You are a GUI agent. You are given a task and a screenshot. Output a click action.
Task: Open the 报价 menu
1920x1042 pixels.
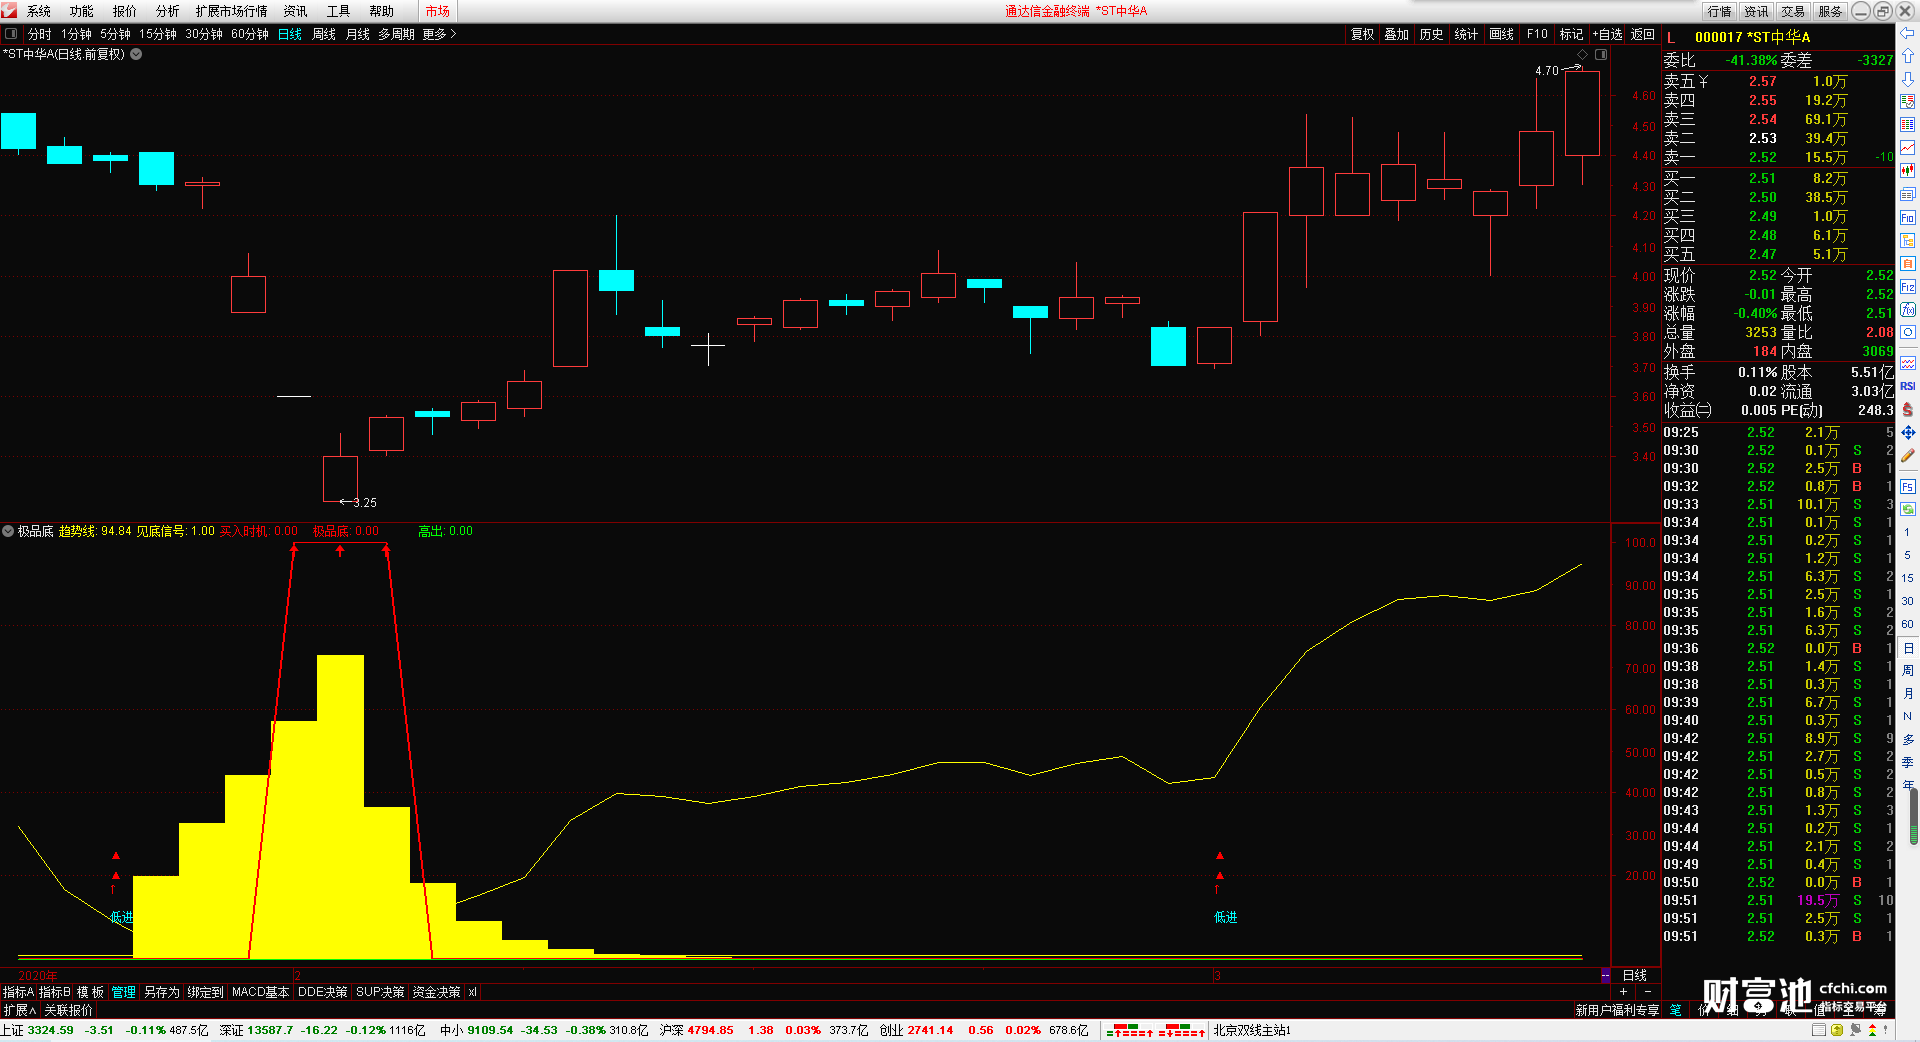click(125, 11)
